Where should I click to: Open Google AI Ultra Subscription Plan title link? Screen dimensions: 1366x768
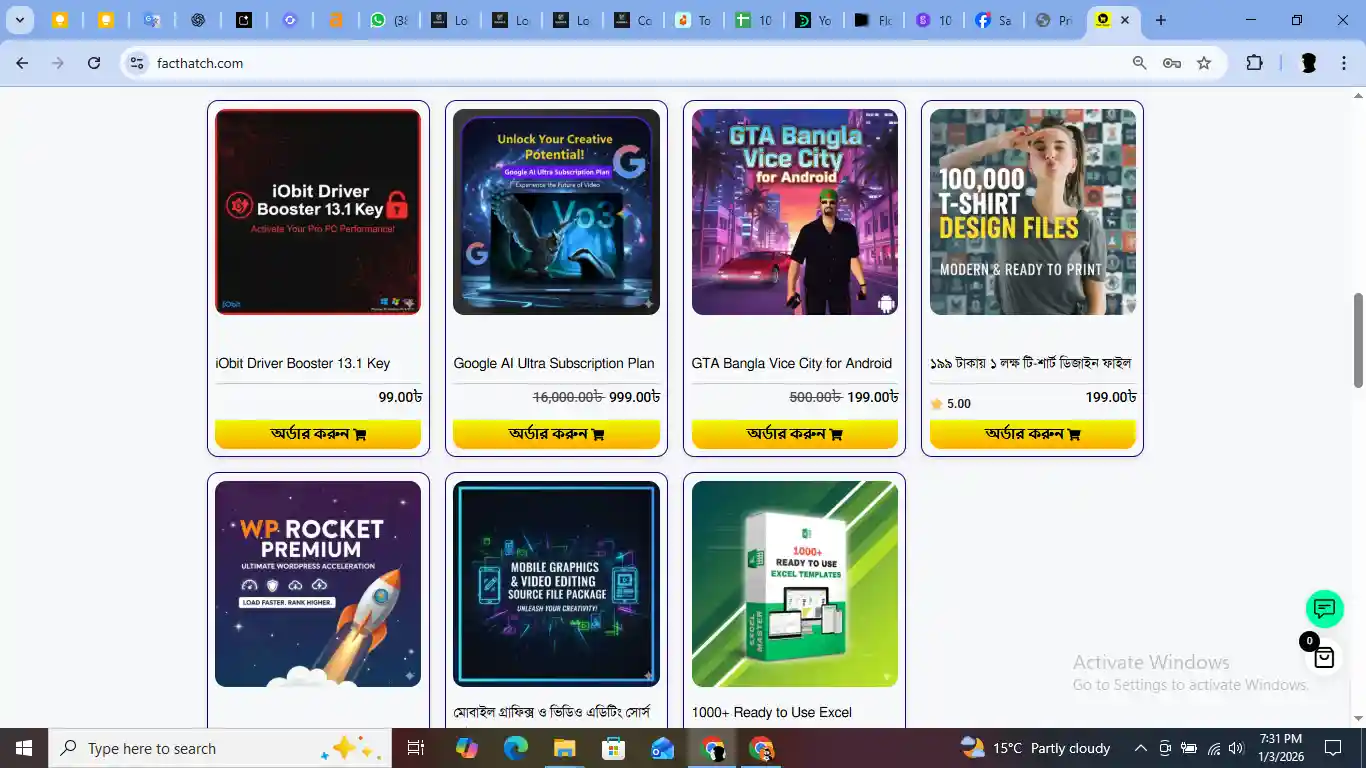[x=554, y=363]
